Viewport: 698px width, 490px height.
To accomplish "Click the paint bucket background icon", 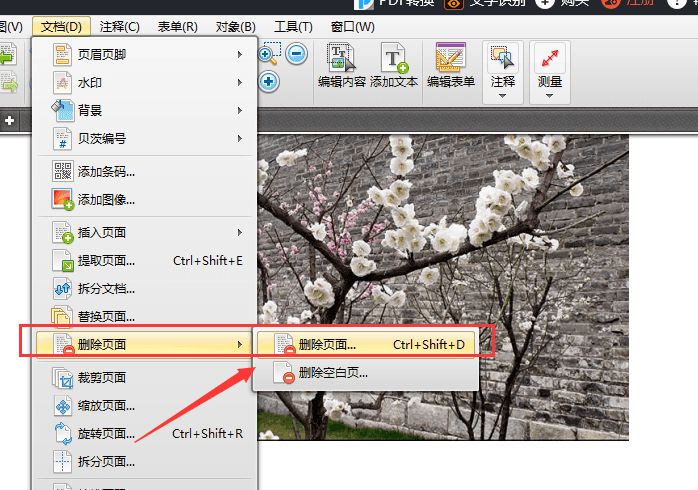I will coord(62,110).
